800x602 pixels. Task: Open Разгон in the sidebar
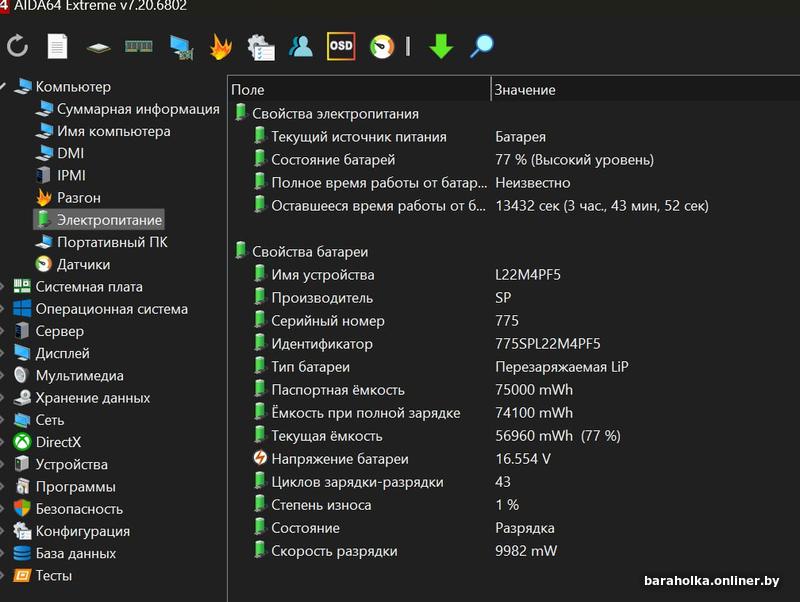click(x=68, y=197)
